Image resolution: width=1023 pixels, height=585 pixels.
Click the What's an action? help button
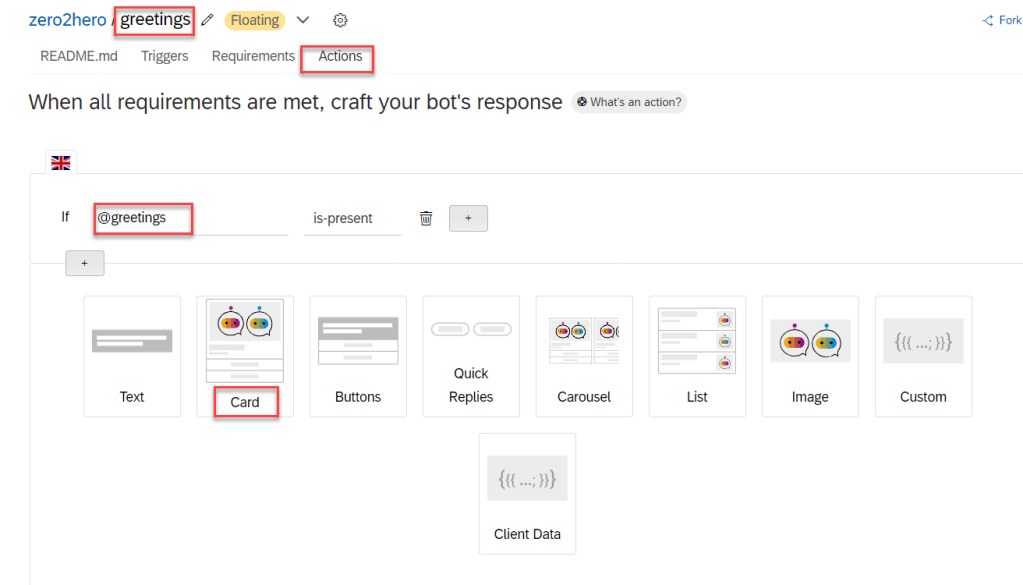[x=629, y=102]
